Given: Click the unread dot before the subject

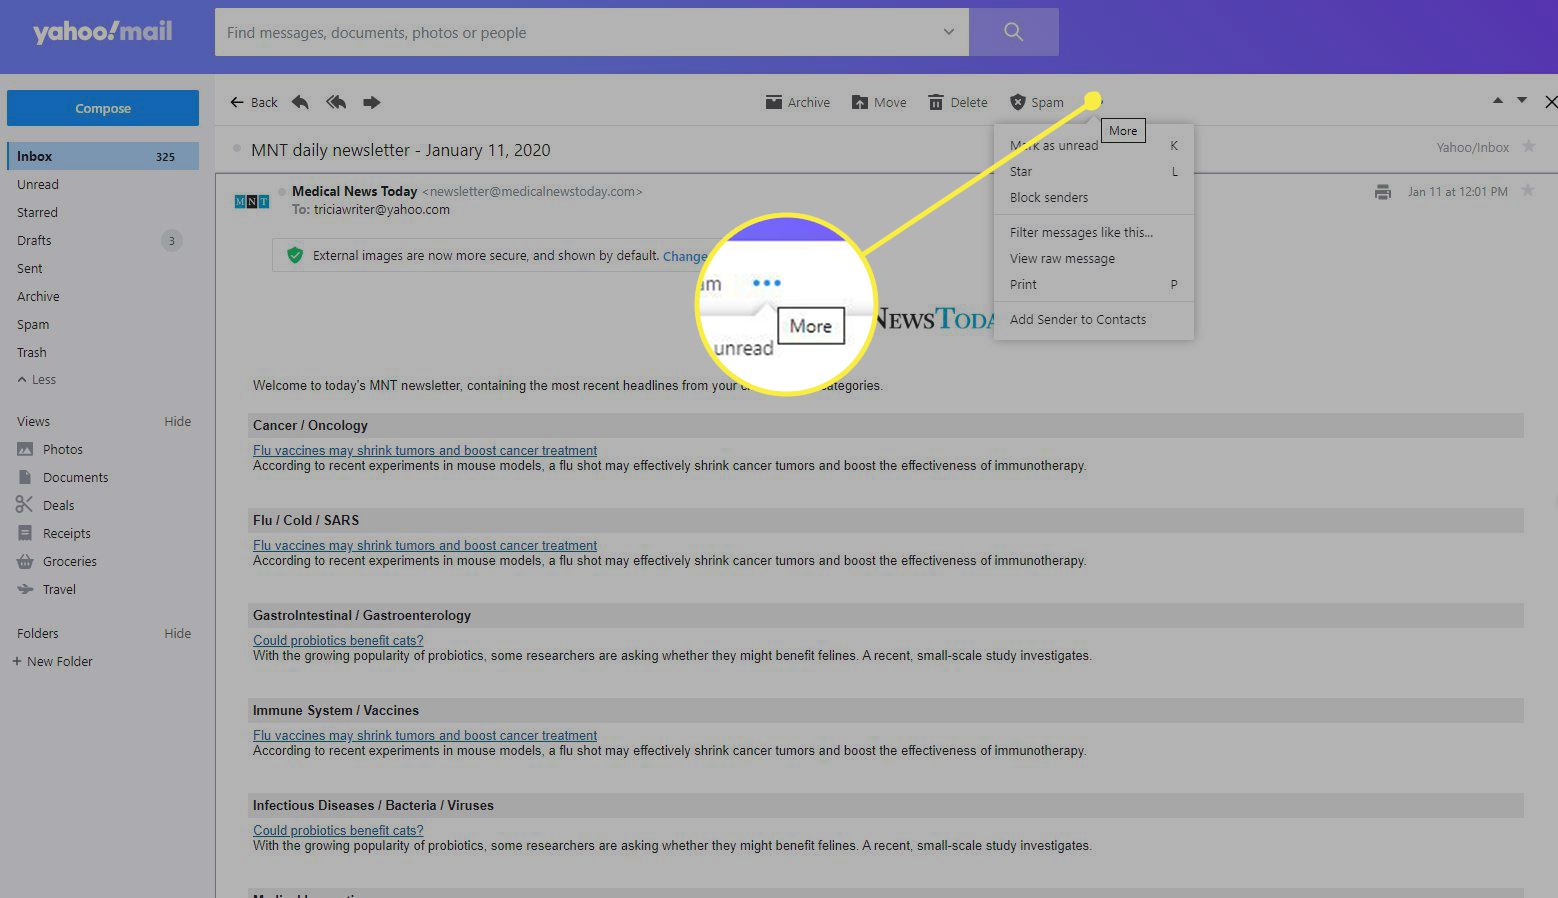Looking at the screenshot, I should tap(236, 148).
